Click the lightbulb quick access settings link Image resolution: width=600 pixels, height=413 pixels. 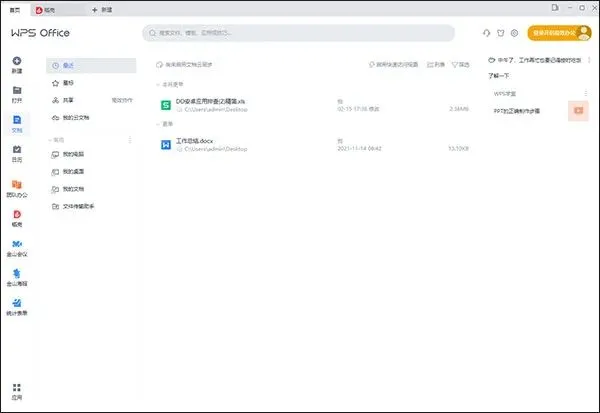[x=393, y=64]
